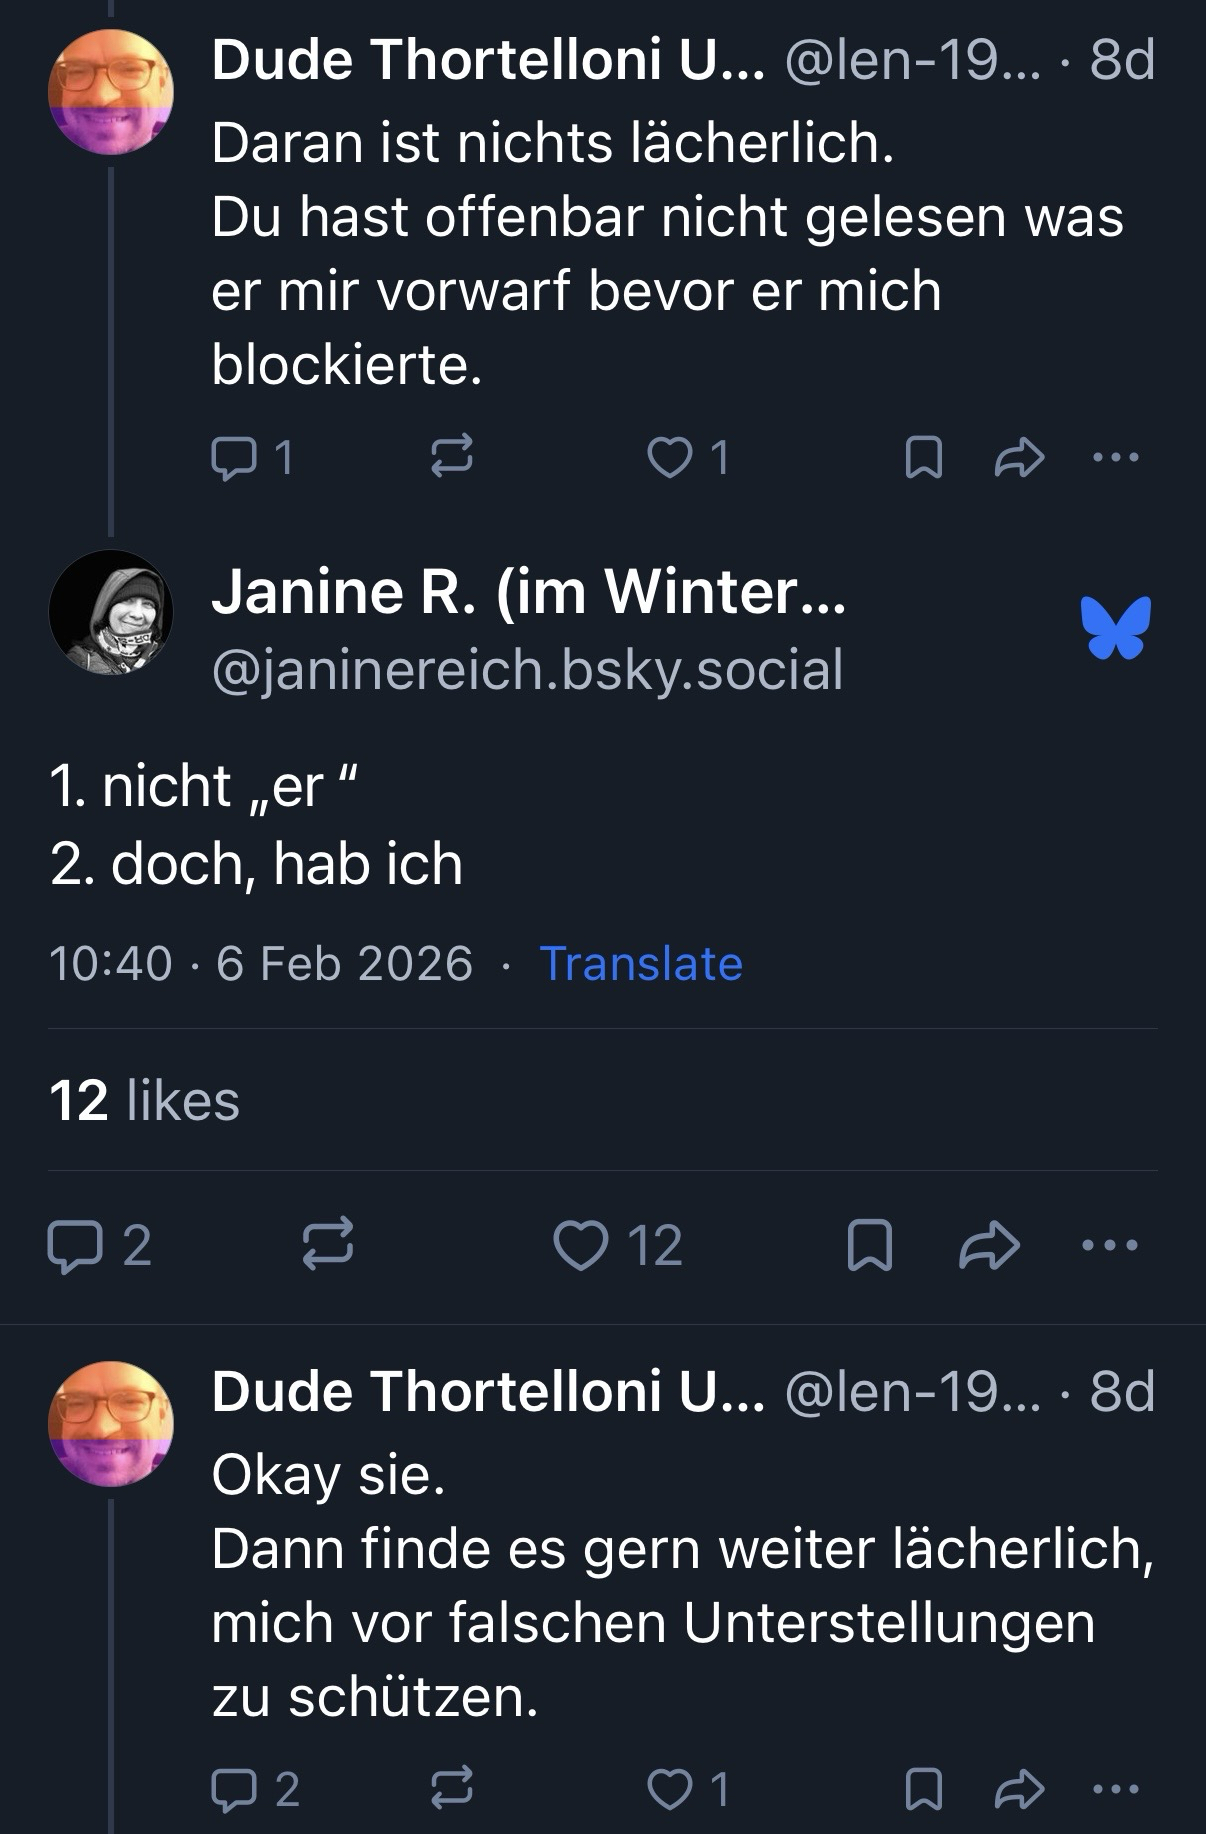Open more options on 'Okay sie.' post
The height and width of the screenshot is (1834, 1206).
(1116, 1790)
